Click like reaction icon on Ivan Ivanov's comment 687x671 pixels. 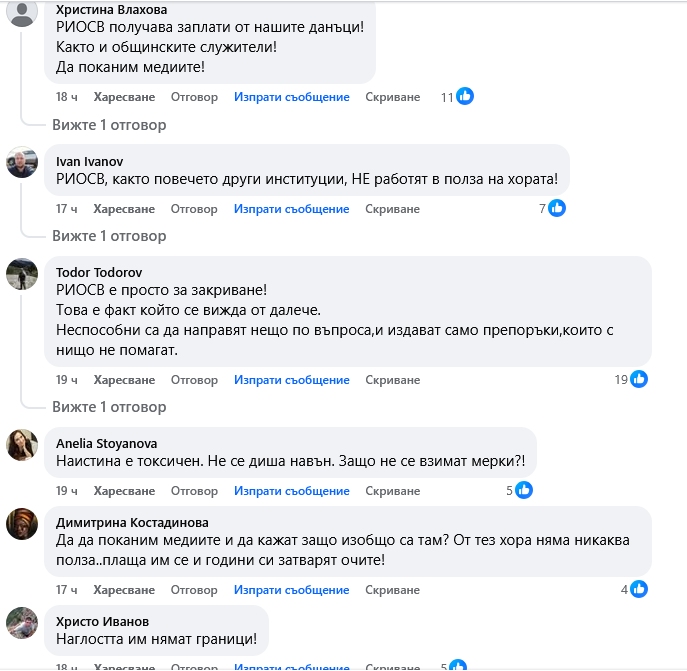tap(557, 209)
